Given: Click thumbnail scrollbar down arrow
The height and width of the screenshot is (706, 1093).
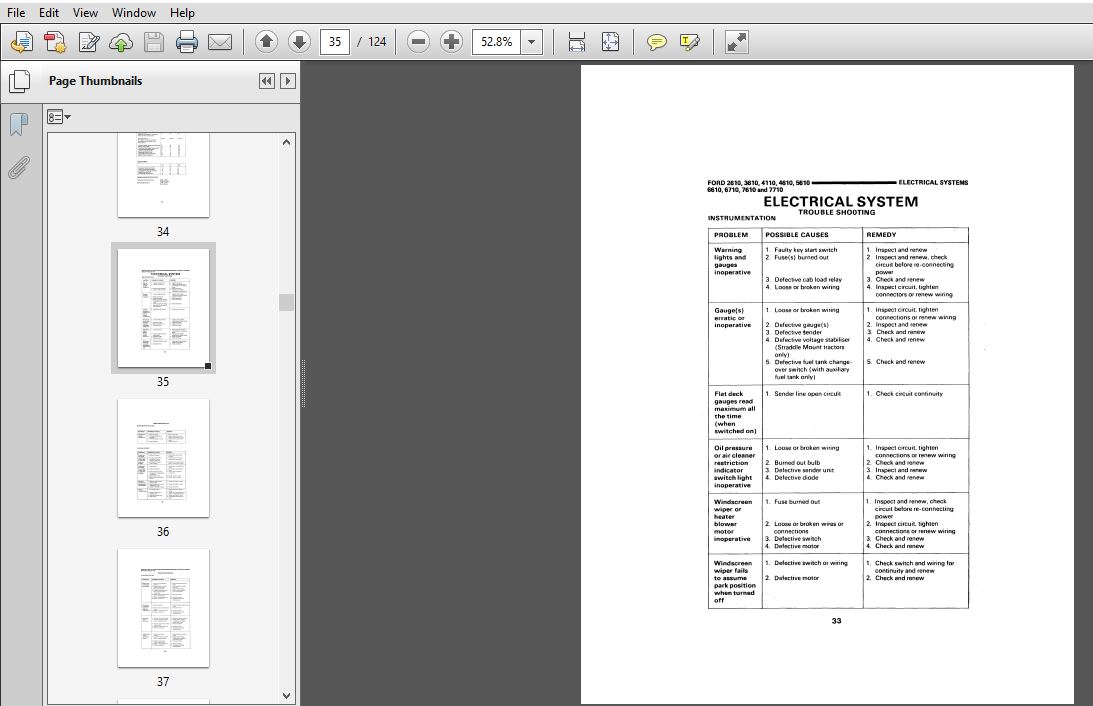Looking at the screenshot, I should click(286, 696).
